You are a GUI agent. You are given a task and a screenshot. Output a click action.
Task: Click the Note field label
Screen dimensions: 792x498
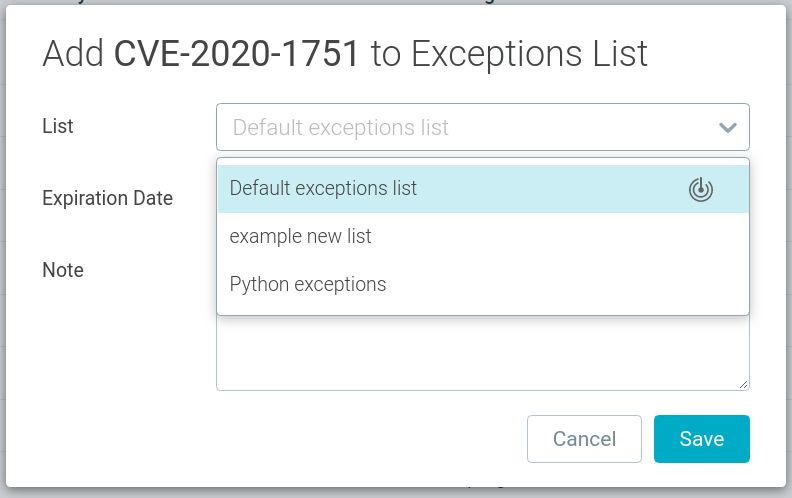(x=63, y=270)
